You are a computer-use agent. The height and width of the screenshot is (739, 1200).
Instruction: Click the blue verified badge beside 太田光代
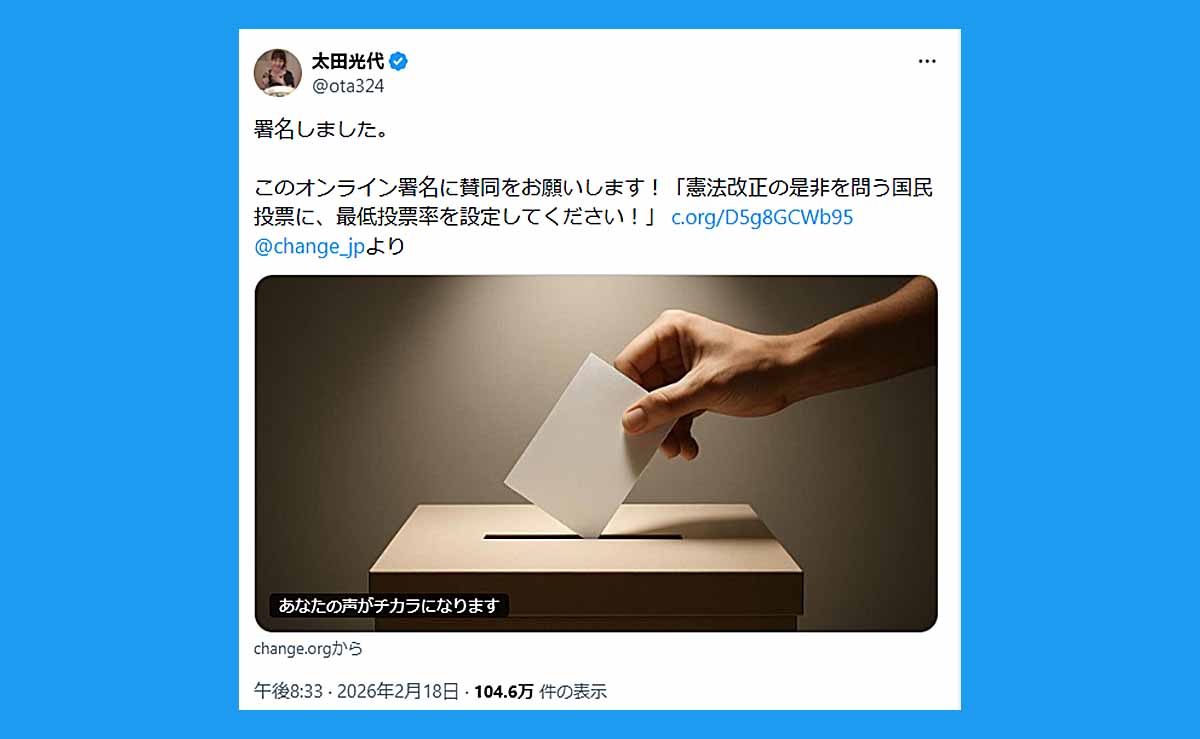pyautogui.click(x=398, y=62)
